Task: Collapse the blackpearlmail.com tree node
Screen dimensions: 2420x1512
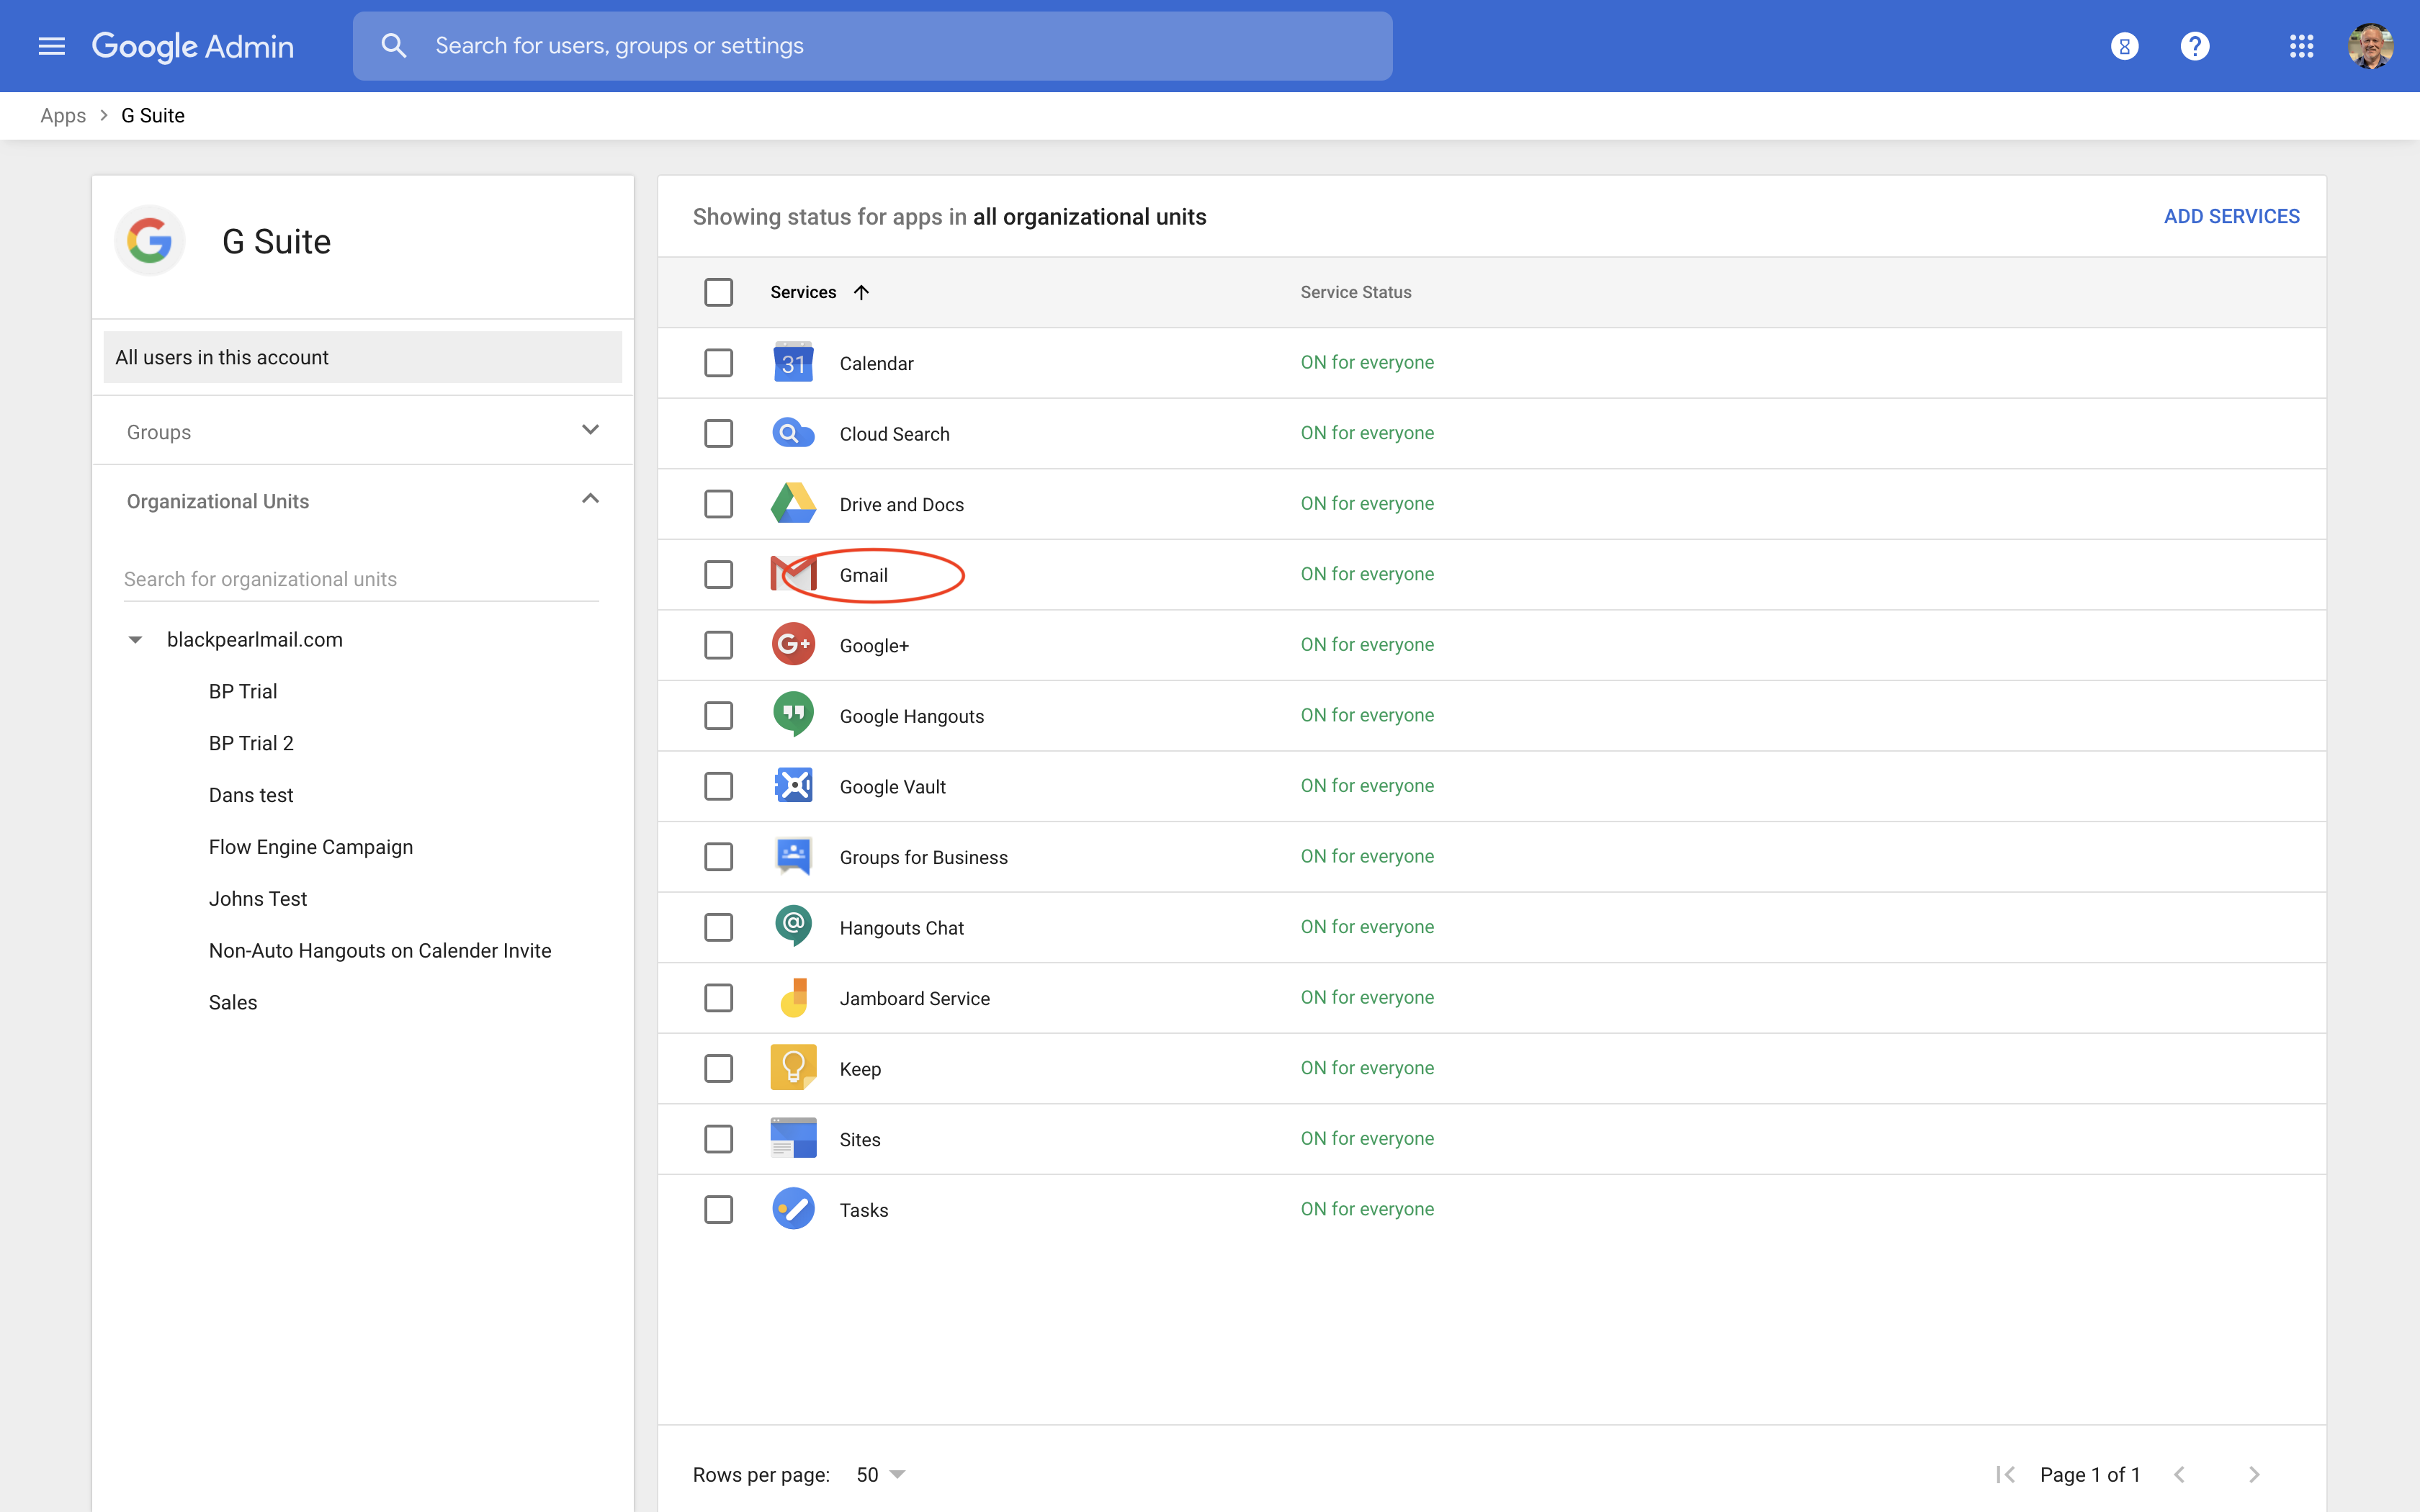Action: coord(135,640)
